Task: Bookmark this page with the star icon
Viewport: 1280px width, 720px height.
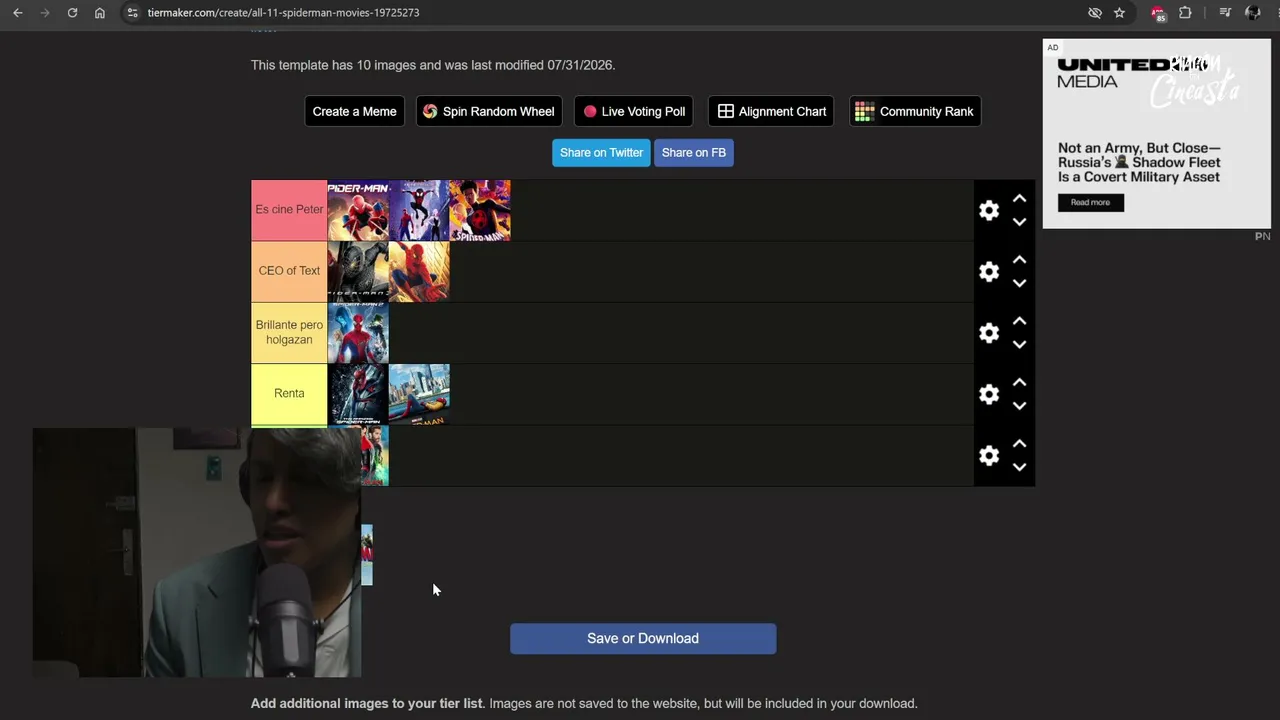Action: 1119,13
